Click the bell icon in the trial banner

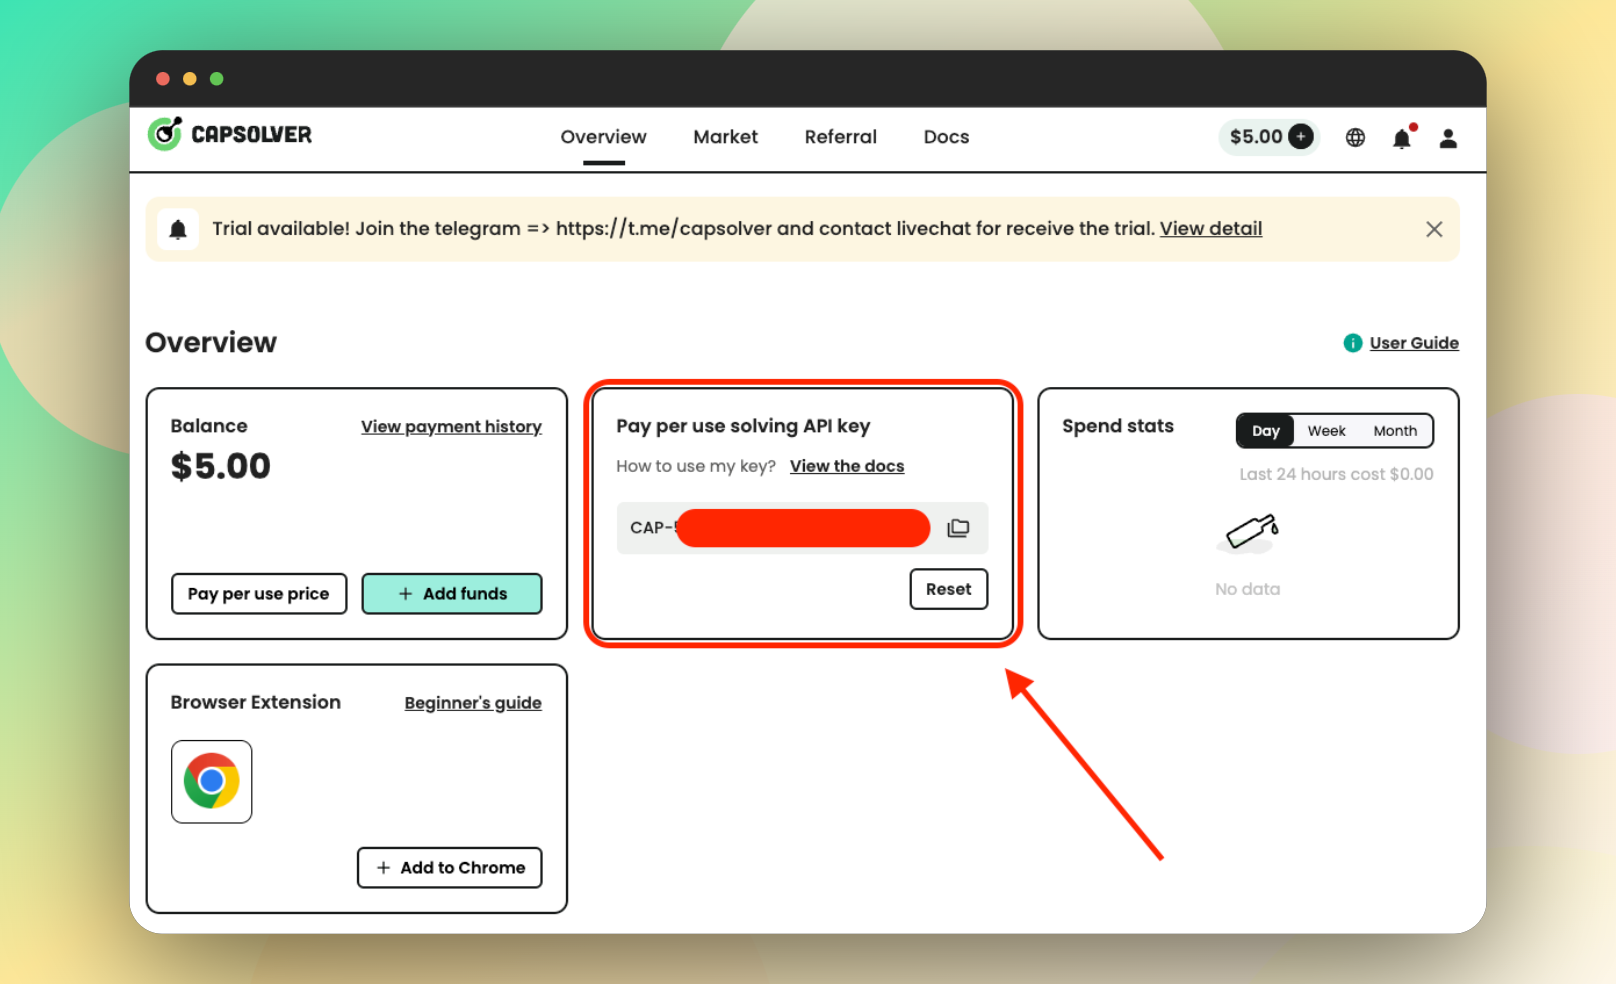[x=180, y=228]
